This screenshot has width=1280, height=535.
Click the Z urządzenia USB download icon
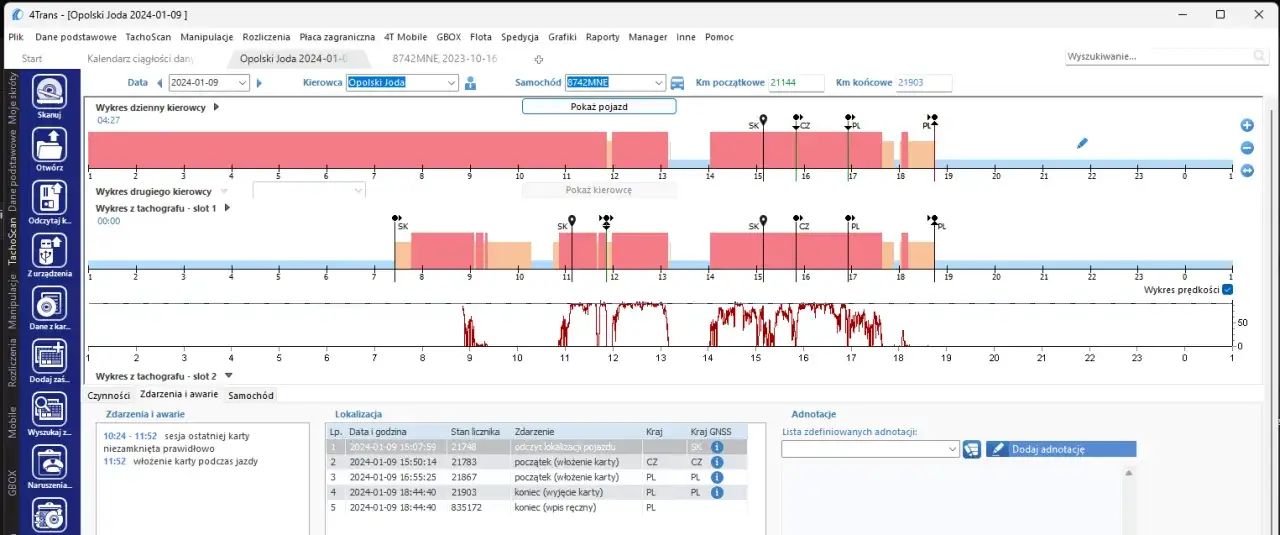coord(49,251)
